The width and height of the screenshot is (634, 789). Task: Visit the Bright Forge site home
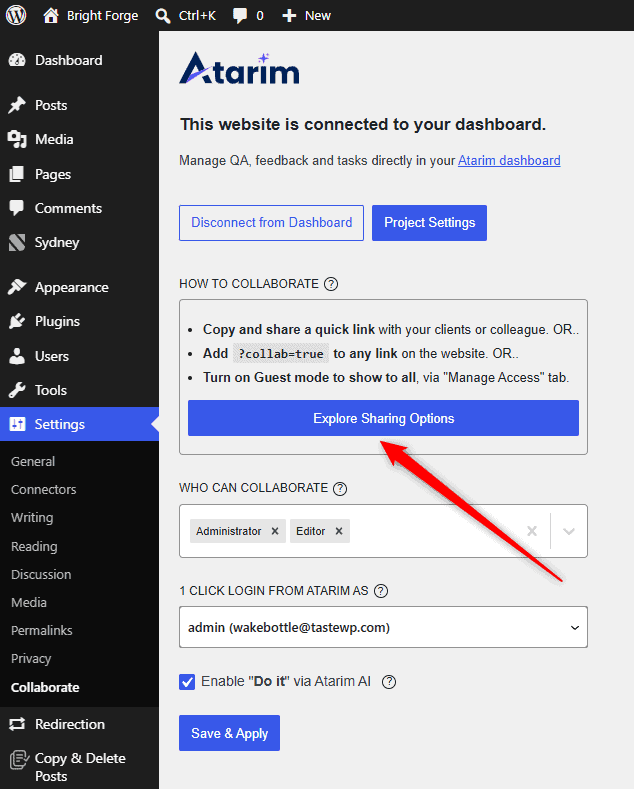point(51,16)
